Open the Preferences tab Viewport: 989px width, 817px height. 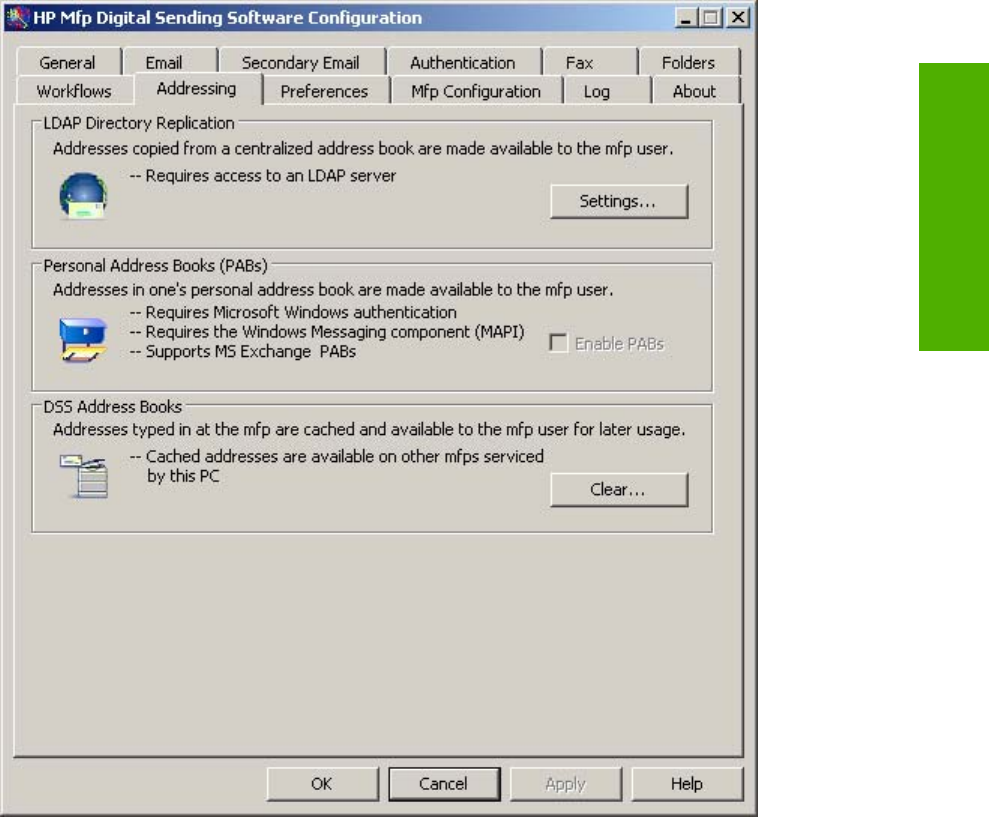point(324,91)
